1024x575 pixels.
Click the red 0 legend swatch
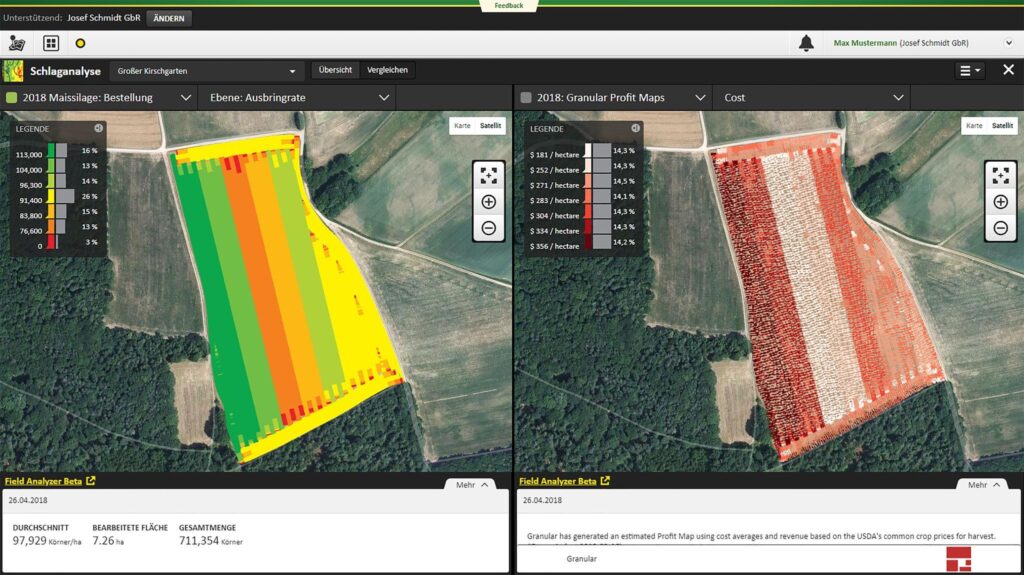51,242
